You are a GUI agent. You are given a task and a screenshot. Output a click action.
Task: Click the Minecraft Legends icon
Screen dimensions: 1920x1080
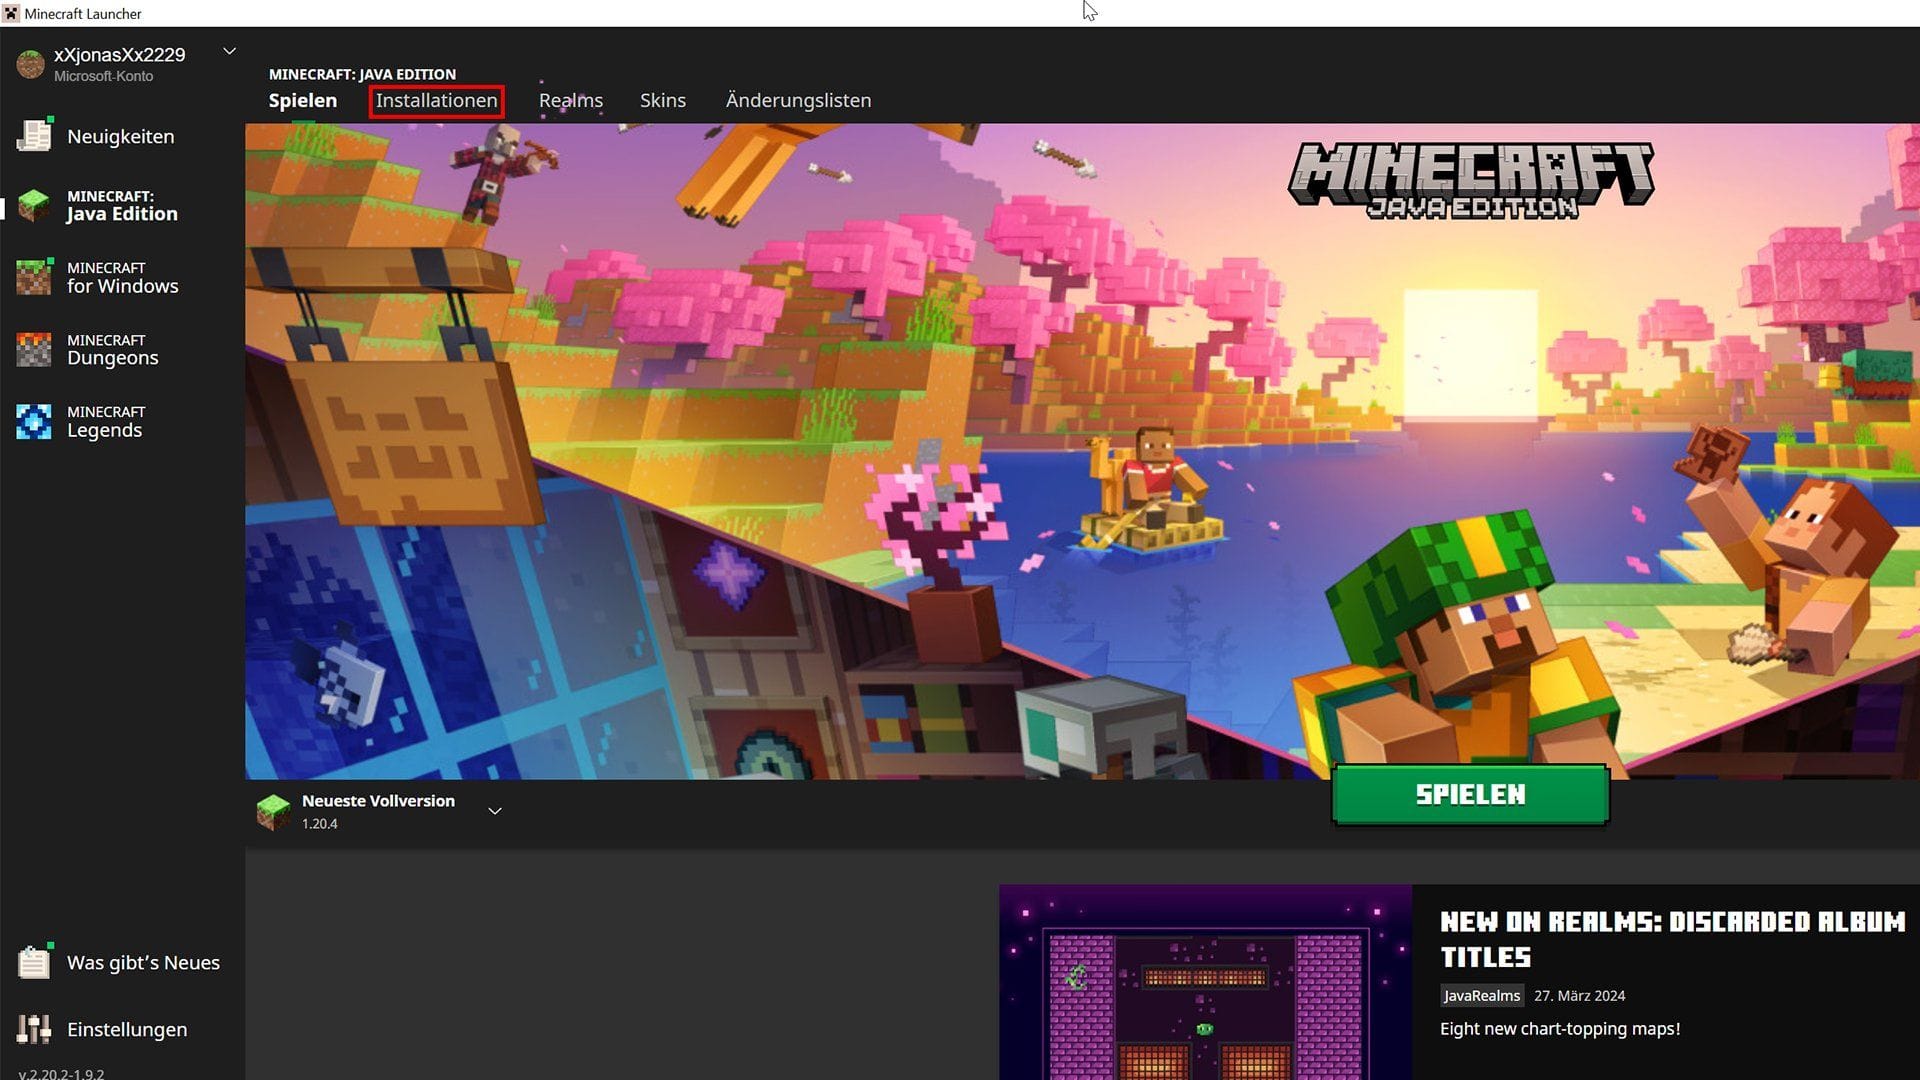pyautogui.click(x=34, y=421)
